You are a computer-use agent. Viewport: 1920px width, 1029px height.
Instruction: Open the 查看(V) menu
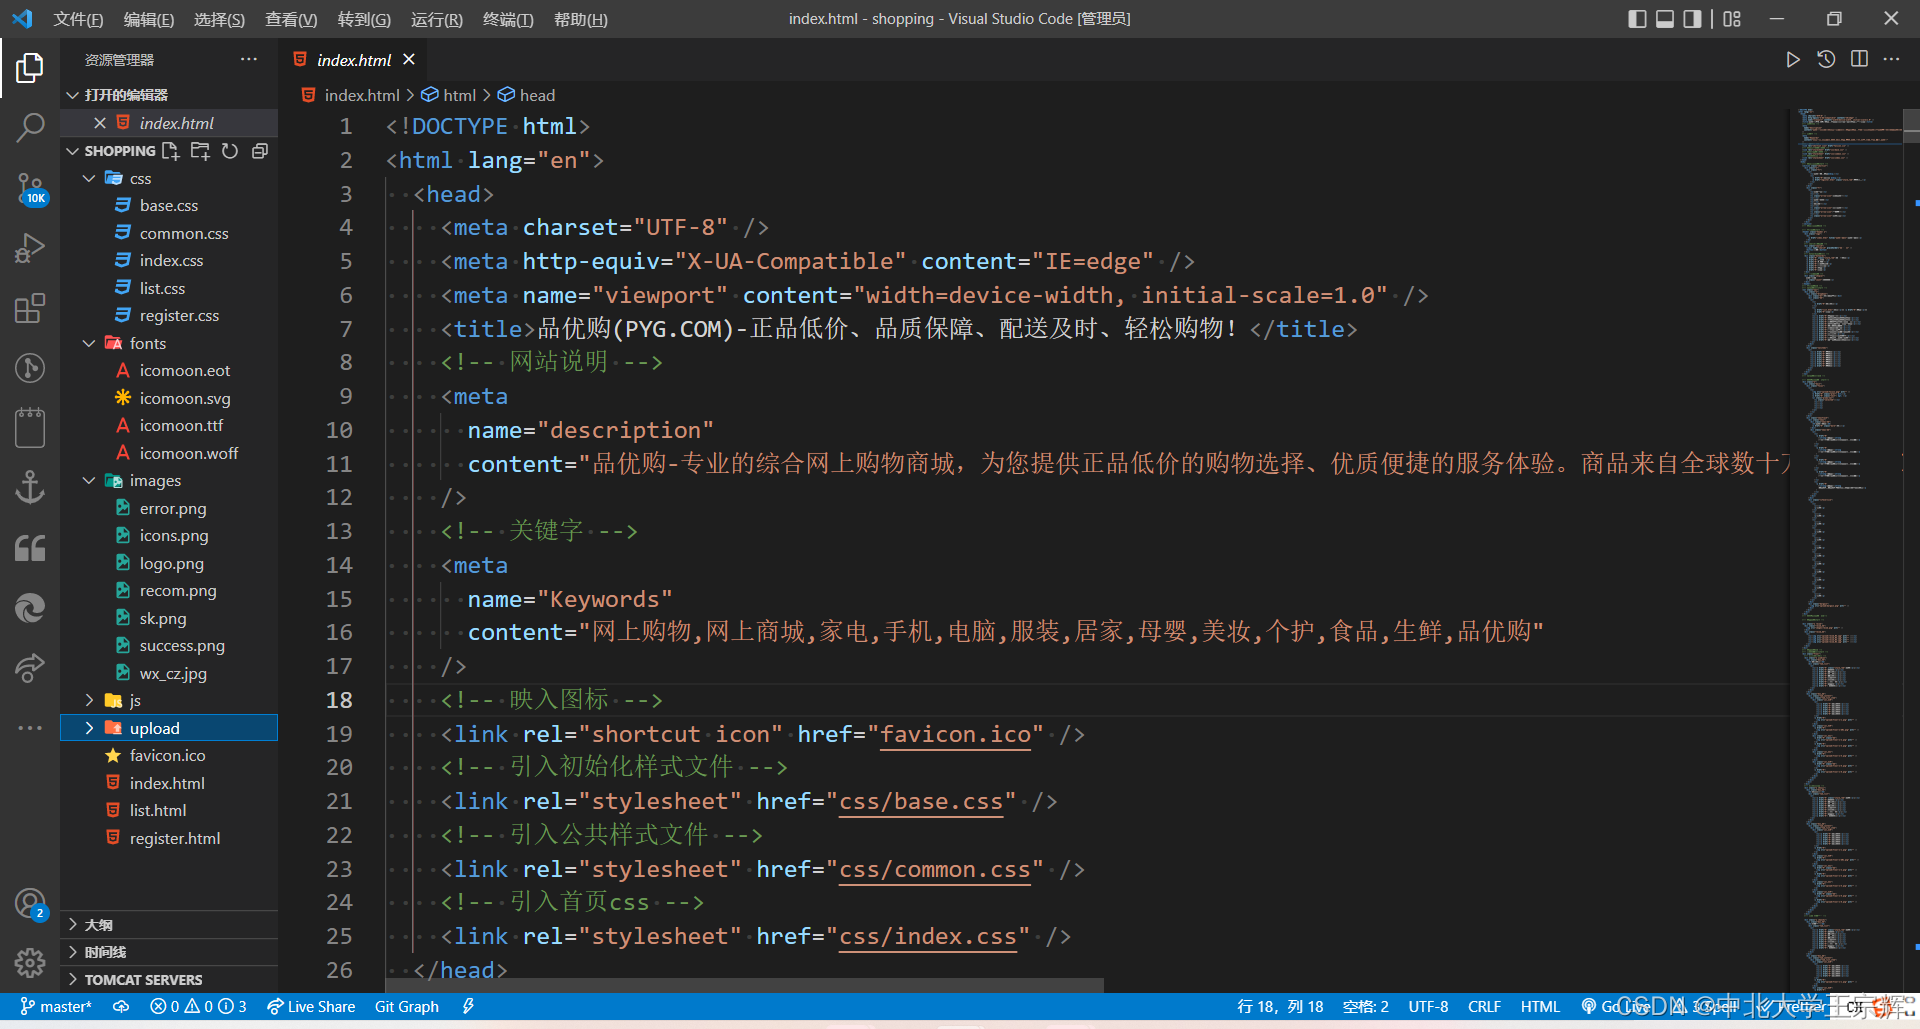pyautogui.click(x=291, y=19)
